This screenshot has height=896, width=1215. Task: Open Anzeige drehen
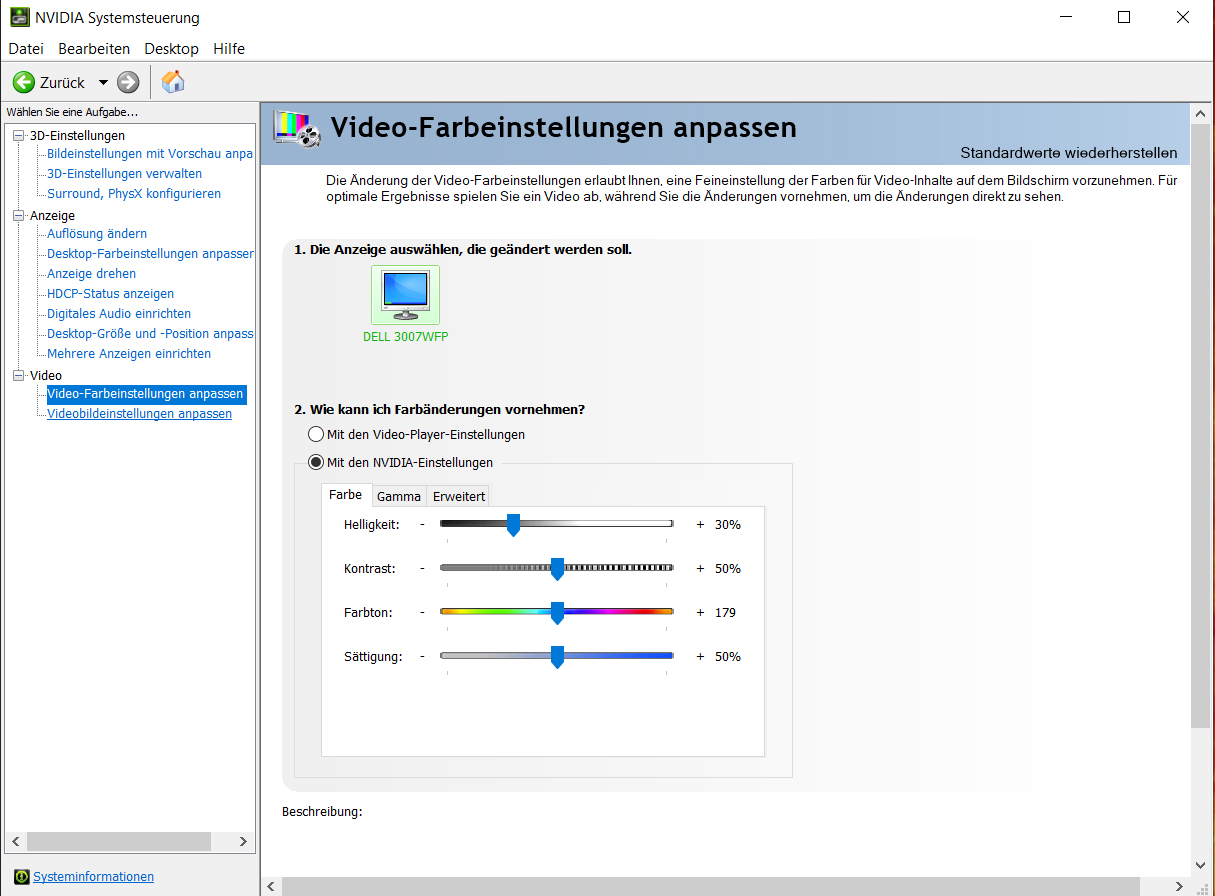(91, 274)
